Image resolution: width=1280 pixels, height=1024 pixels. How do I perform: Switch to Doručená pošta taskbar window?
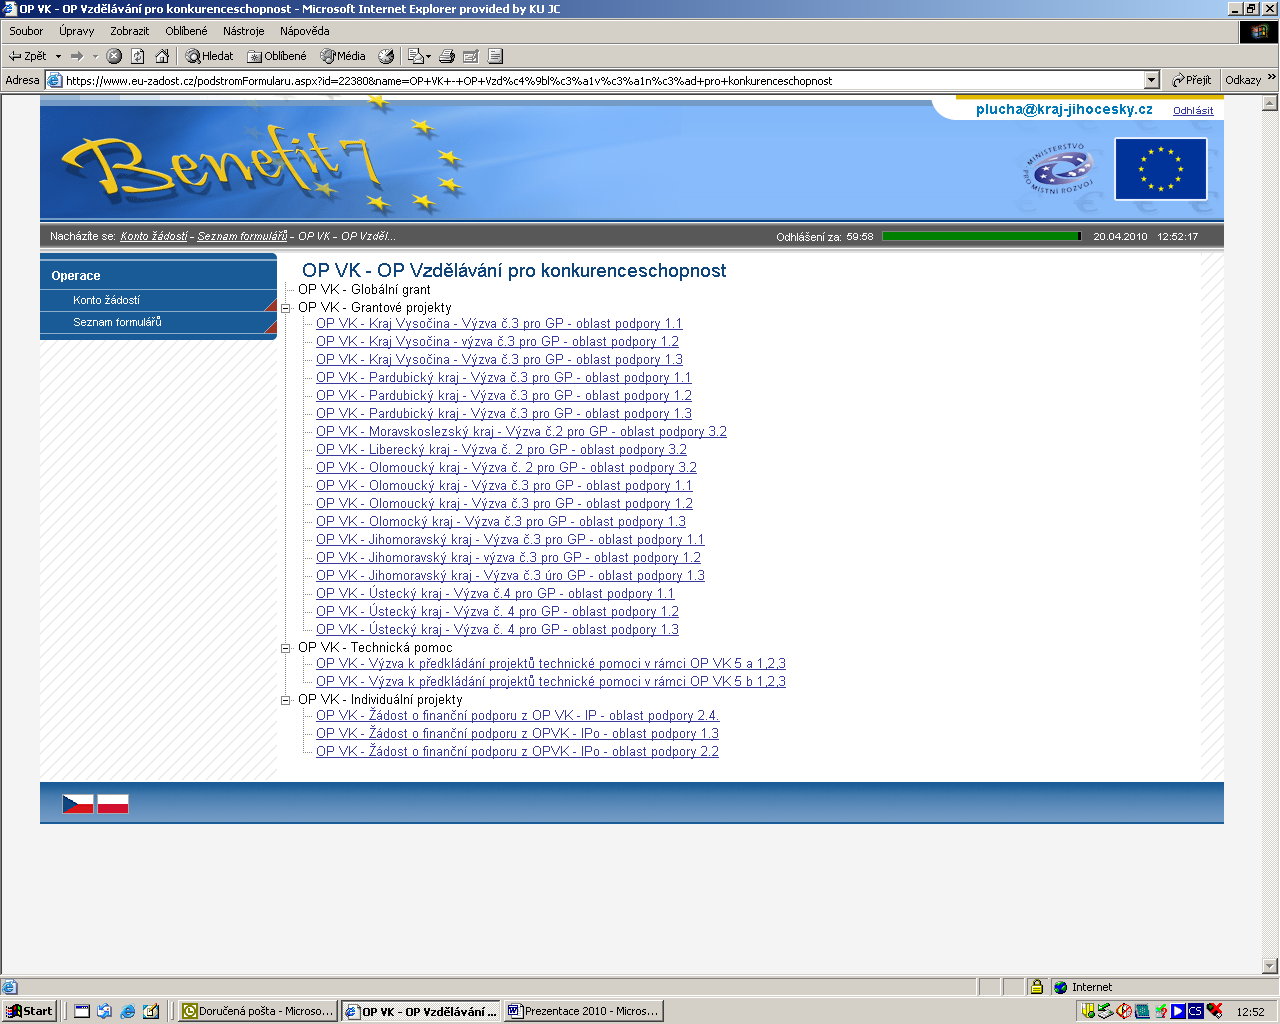258,1011
